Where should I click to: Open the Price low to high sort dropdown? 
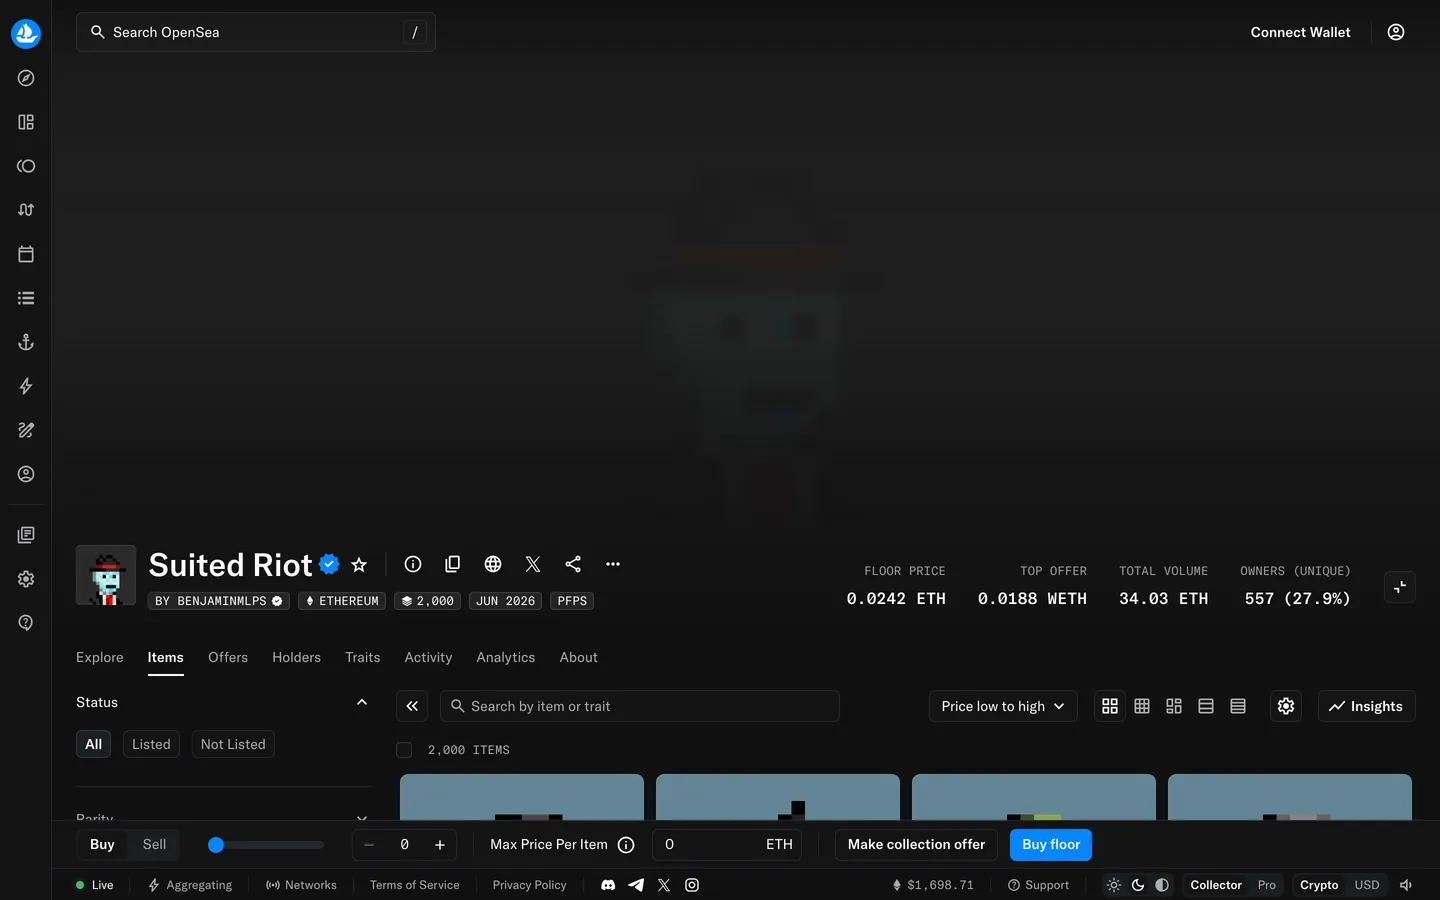(1003, 706)
